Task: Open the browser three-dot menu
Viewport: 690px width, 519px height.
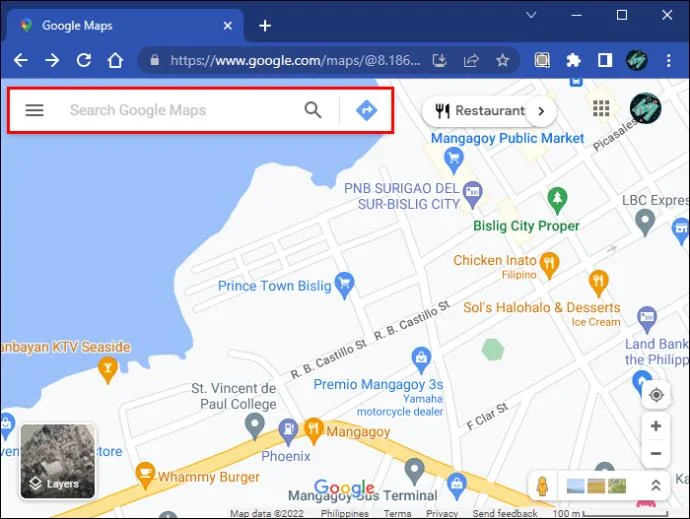Action: [668, 60]
